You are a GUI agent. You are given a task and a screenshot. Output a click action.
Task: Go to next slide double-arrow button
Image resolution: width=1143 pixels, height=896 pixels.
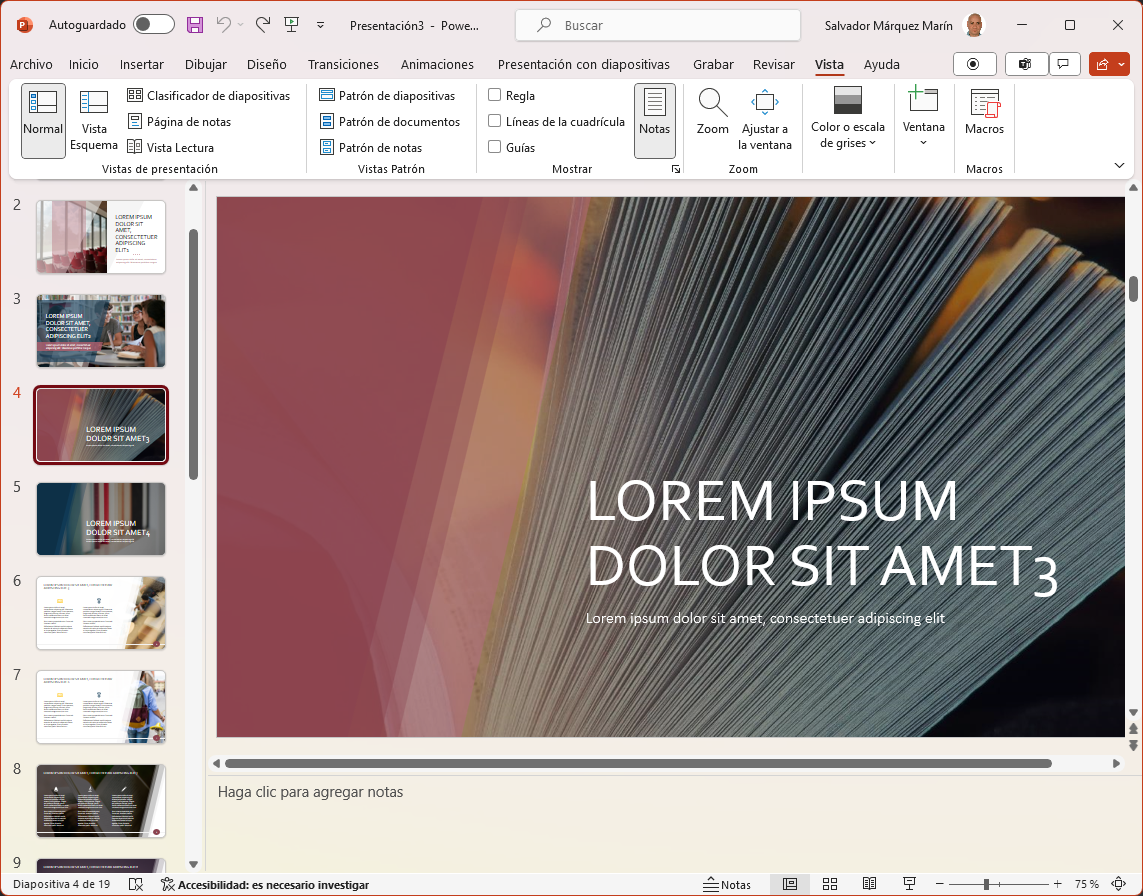coord(1133,745)
